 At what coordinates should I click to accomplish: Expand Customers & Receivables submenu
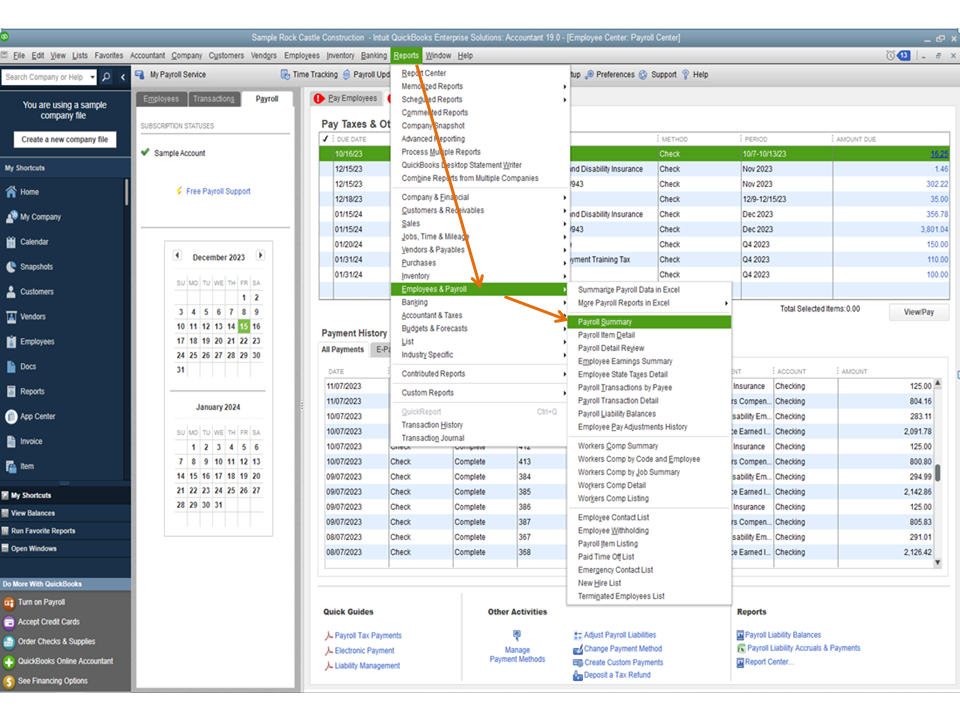480,211
